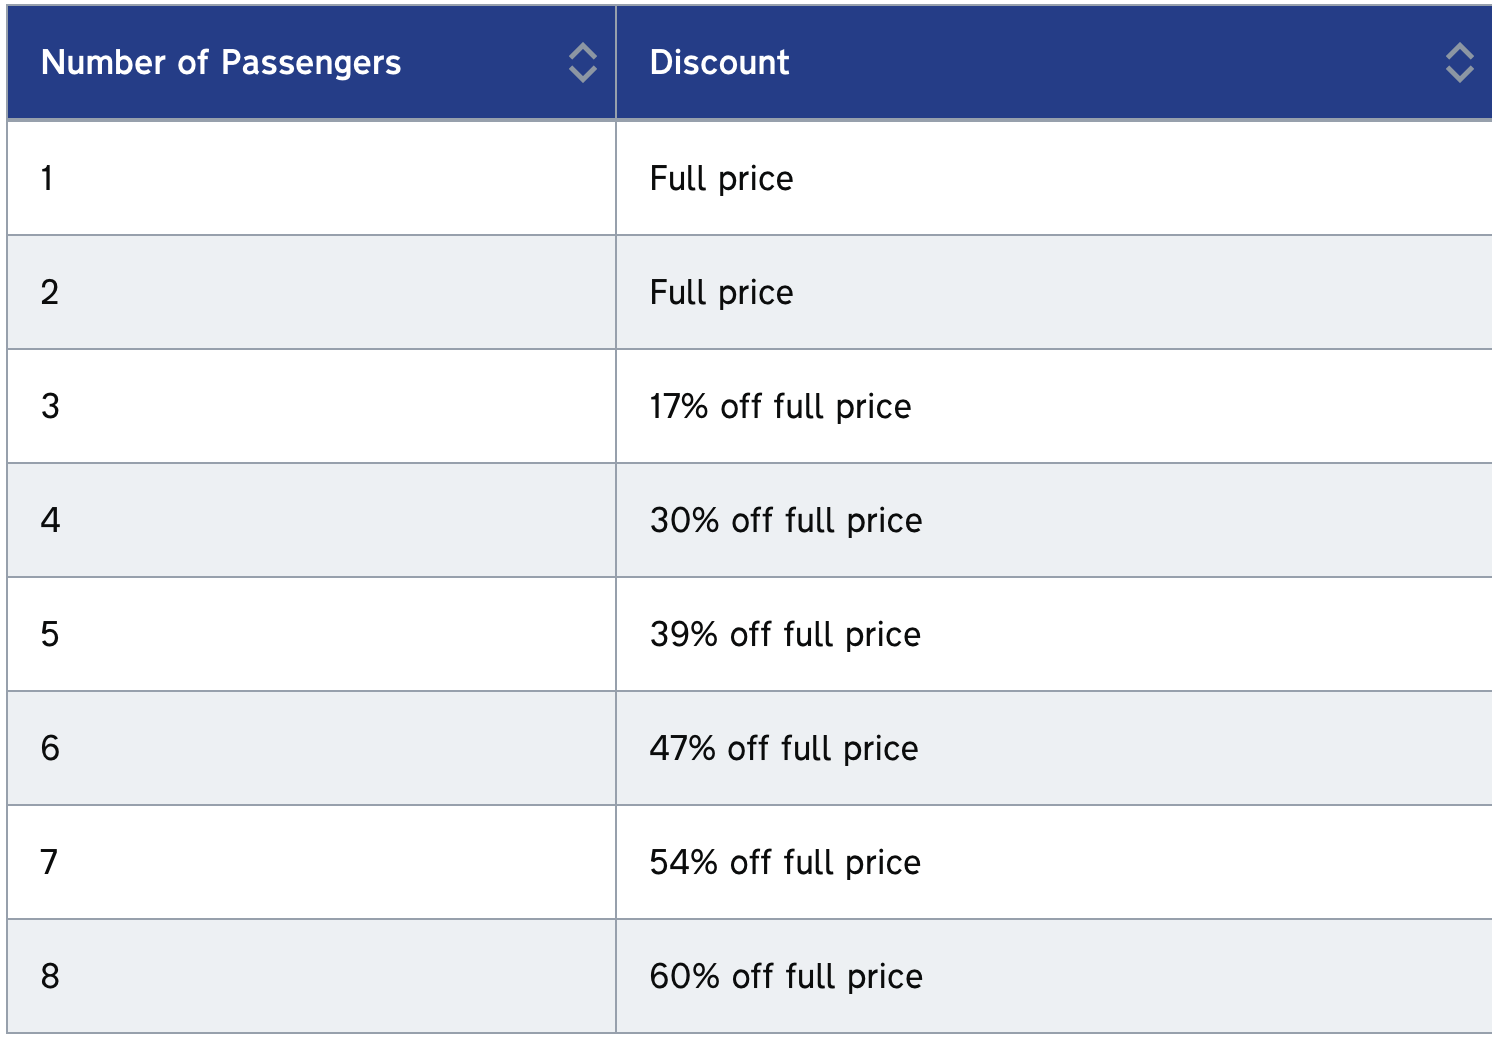Viewport: 1492px width, 1048px height.
Task: Select 60% off full price cell
Action: coord(786,977)
